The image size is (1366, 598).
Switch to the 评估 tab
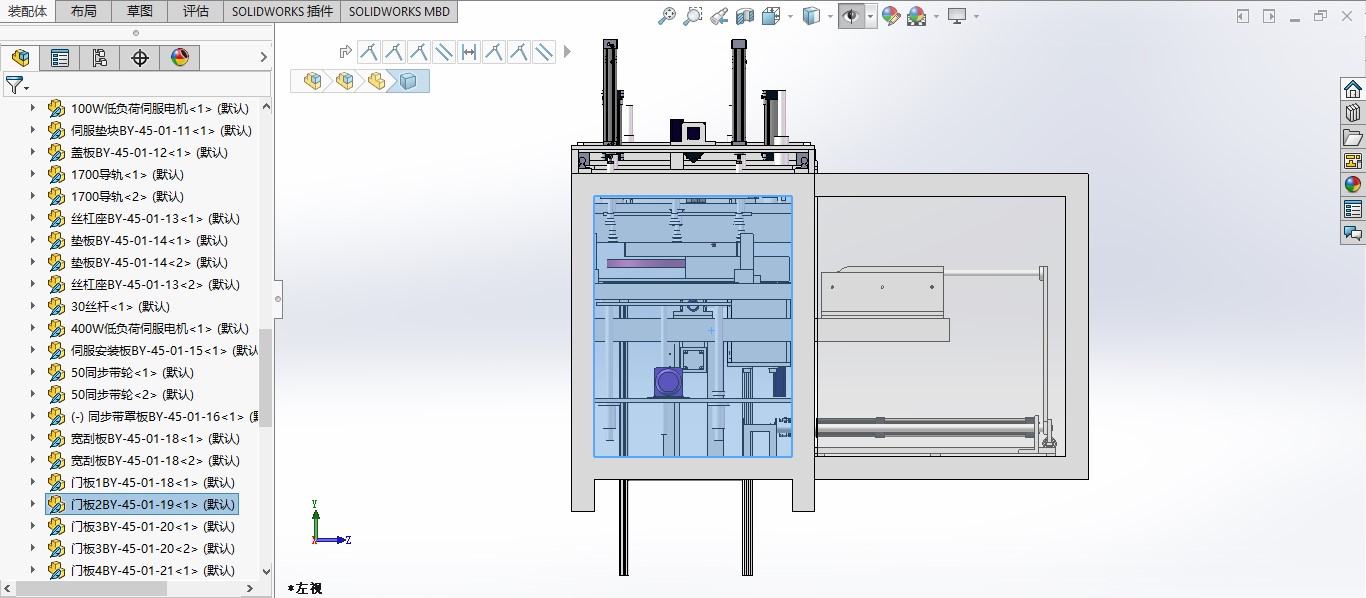pos(196,11)
